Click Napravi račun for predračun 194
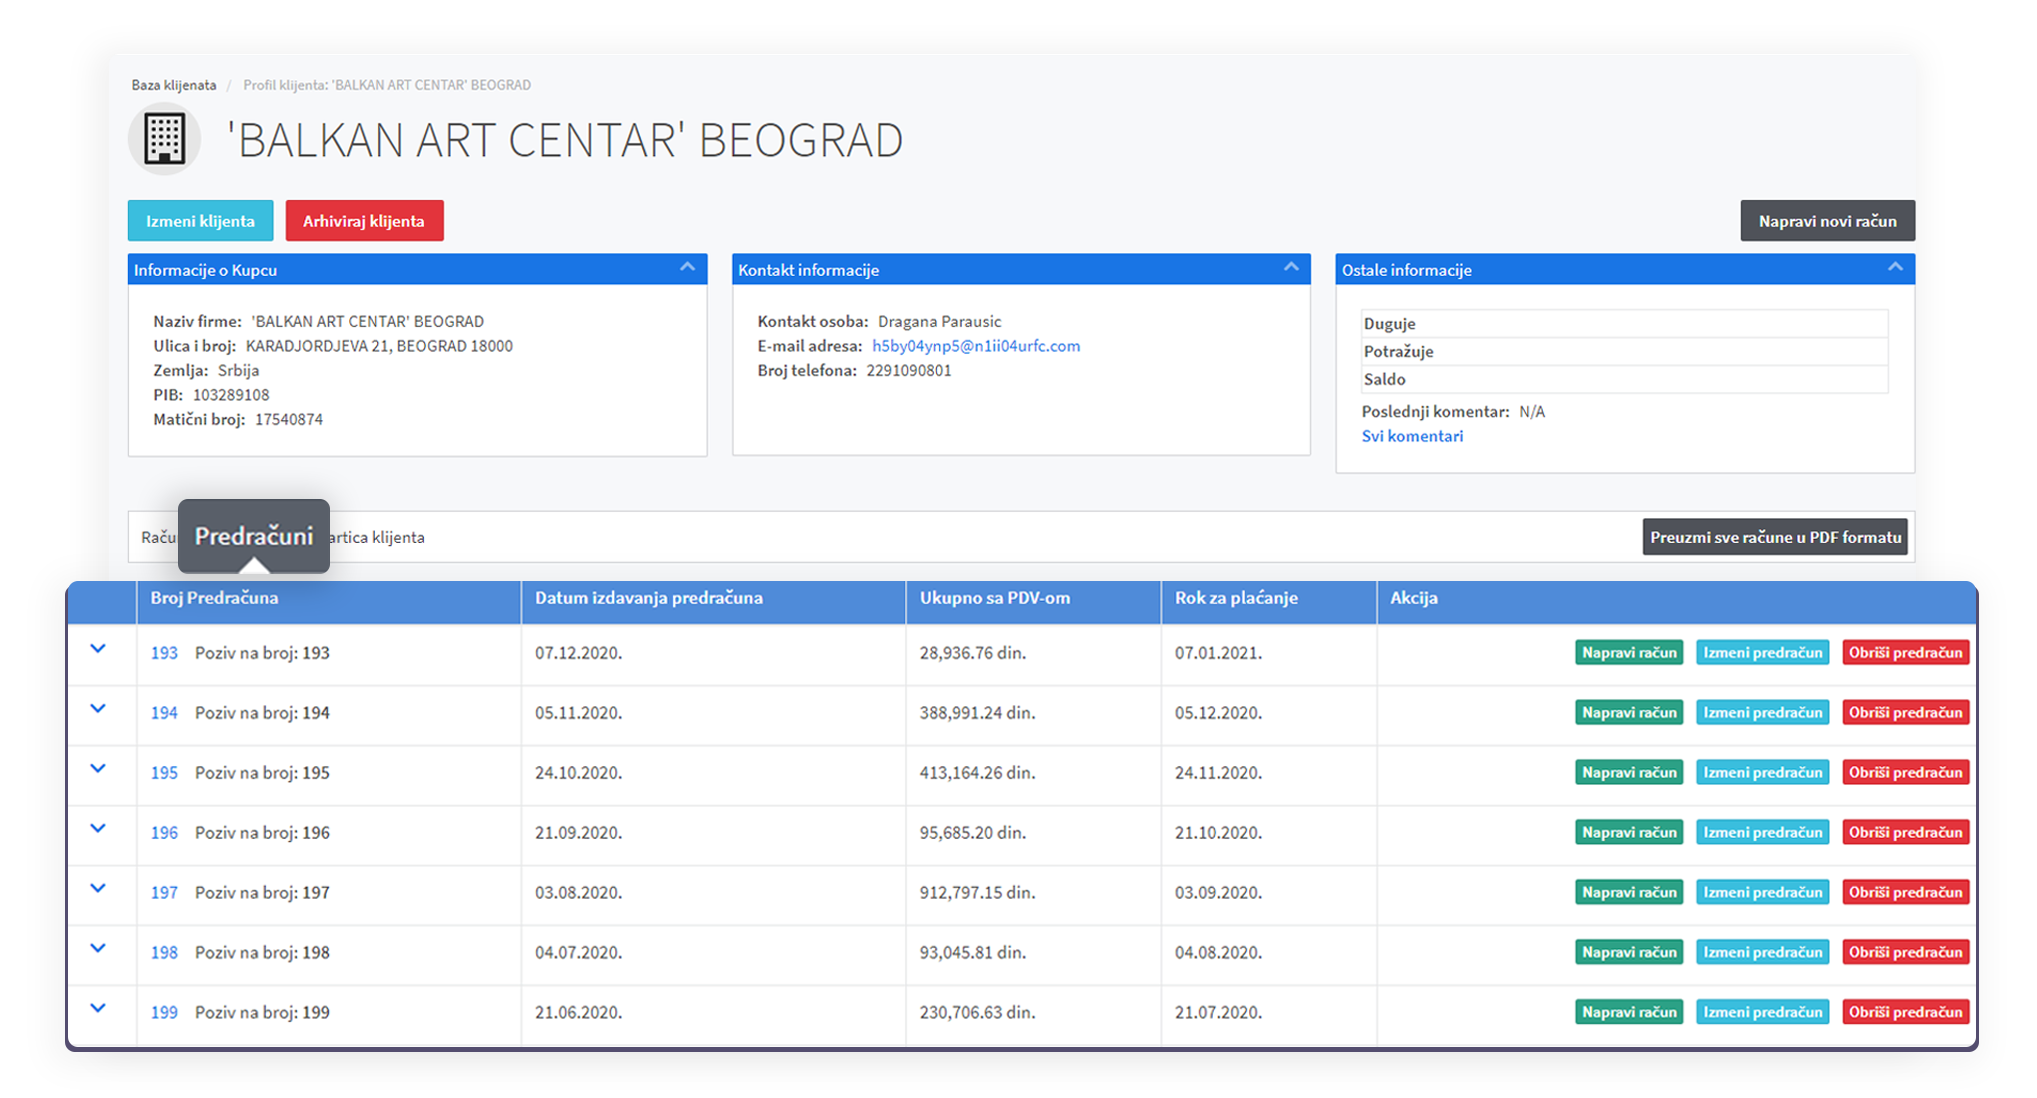The height and width of the screenshot is (1098, 2037). (x=1628, y=713)
